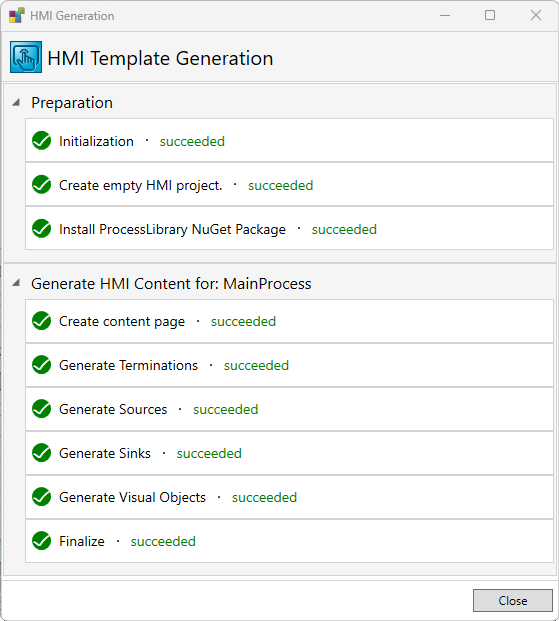The image size is (559, 621).
Task: Click the 'HMI Template Generation' header title
Action: click(160, 59)
